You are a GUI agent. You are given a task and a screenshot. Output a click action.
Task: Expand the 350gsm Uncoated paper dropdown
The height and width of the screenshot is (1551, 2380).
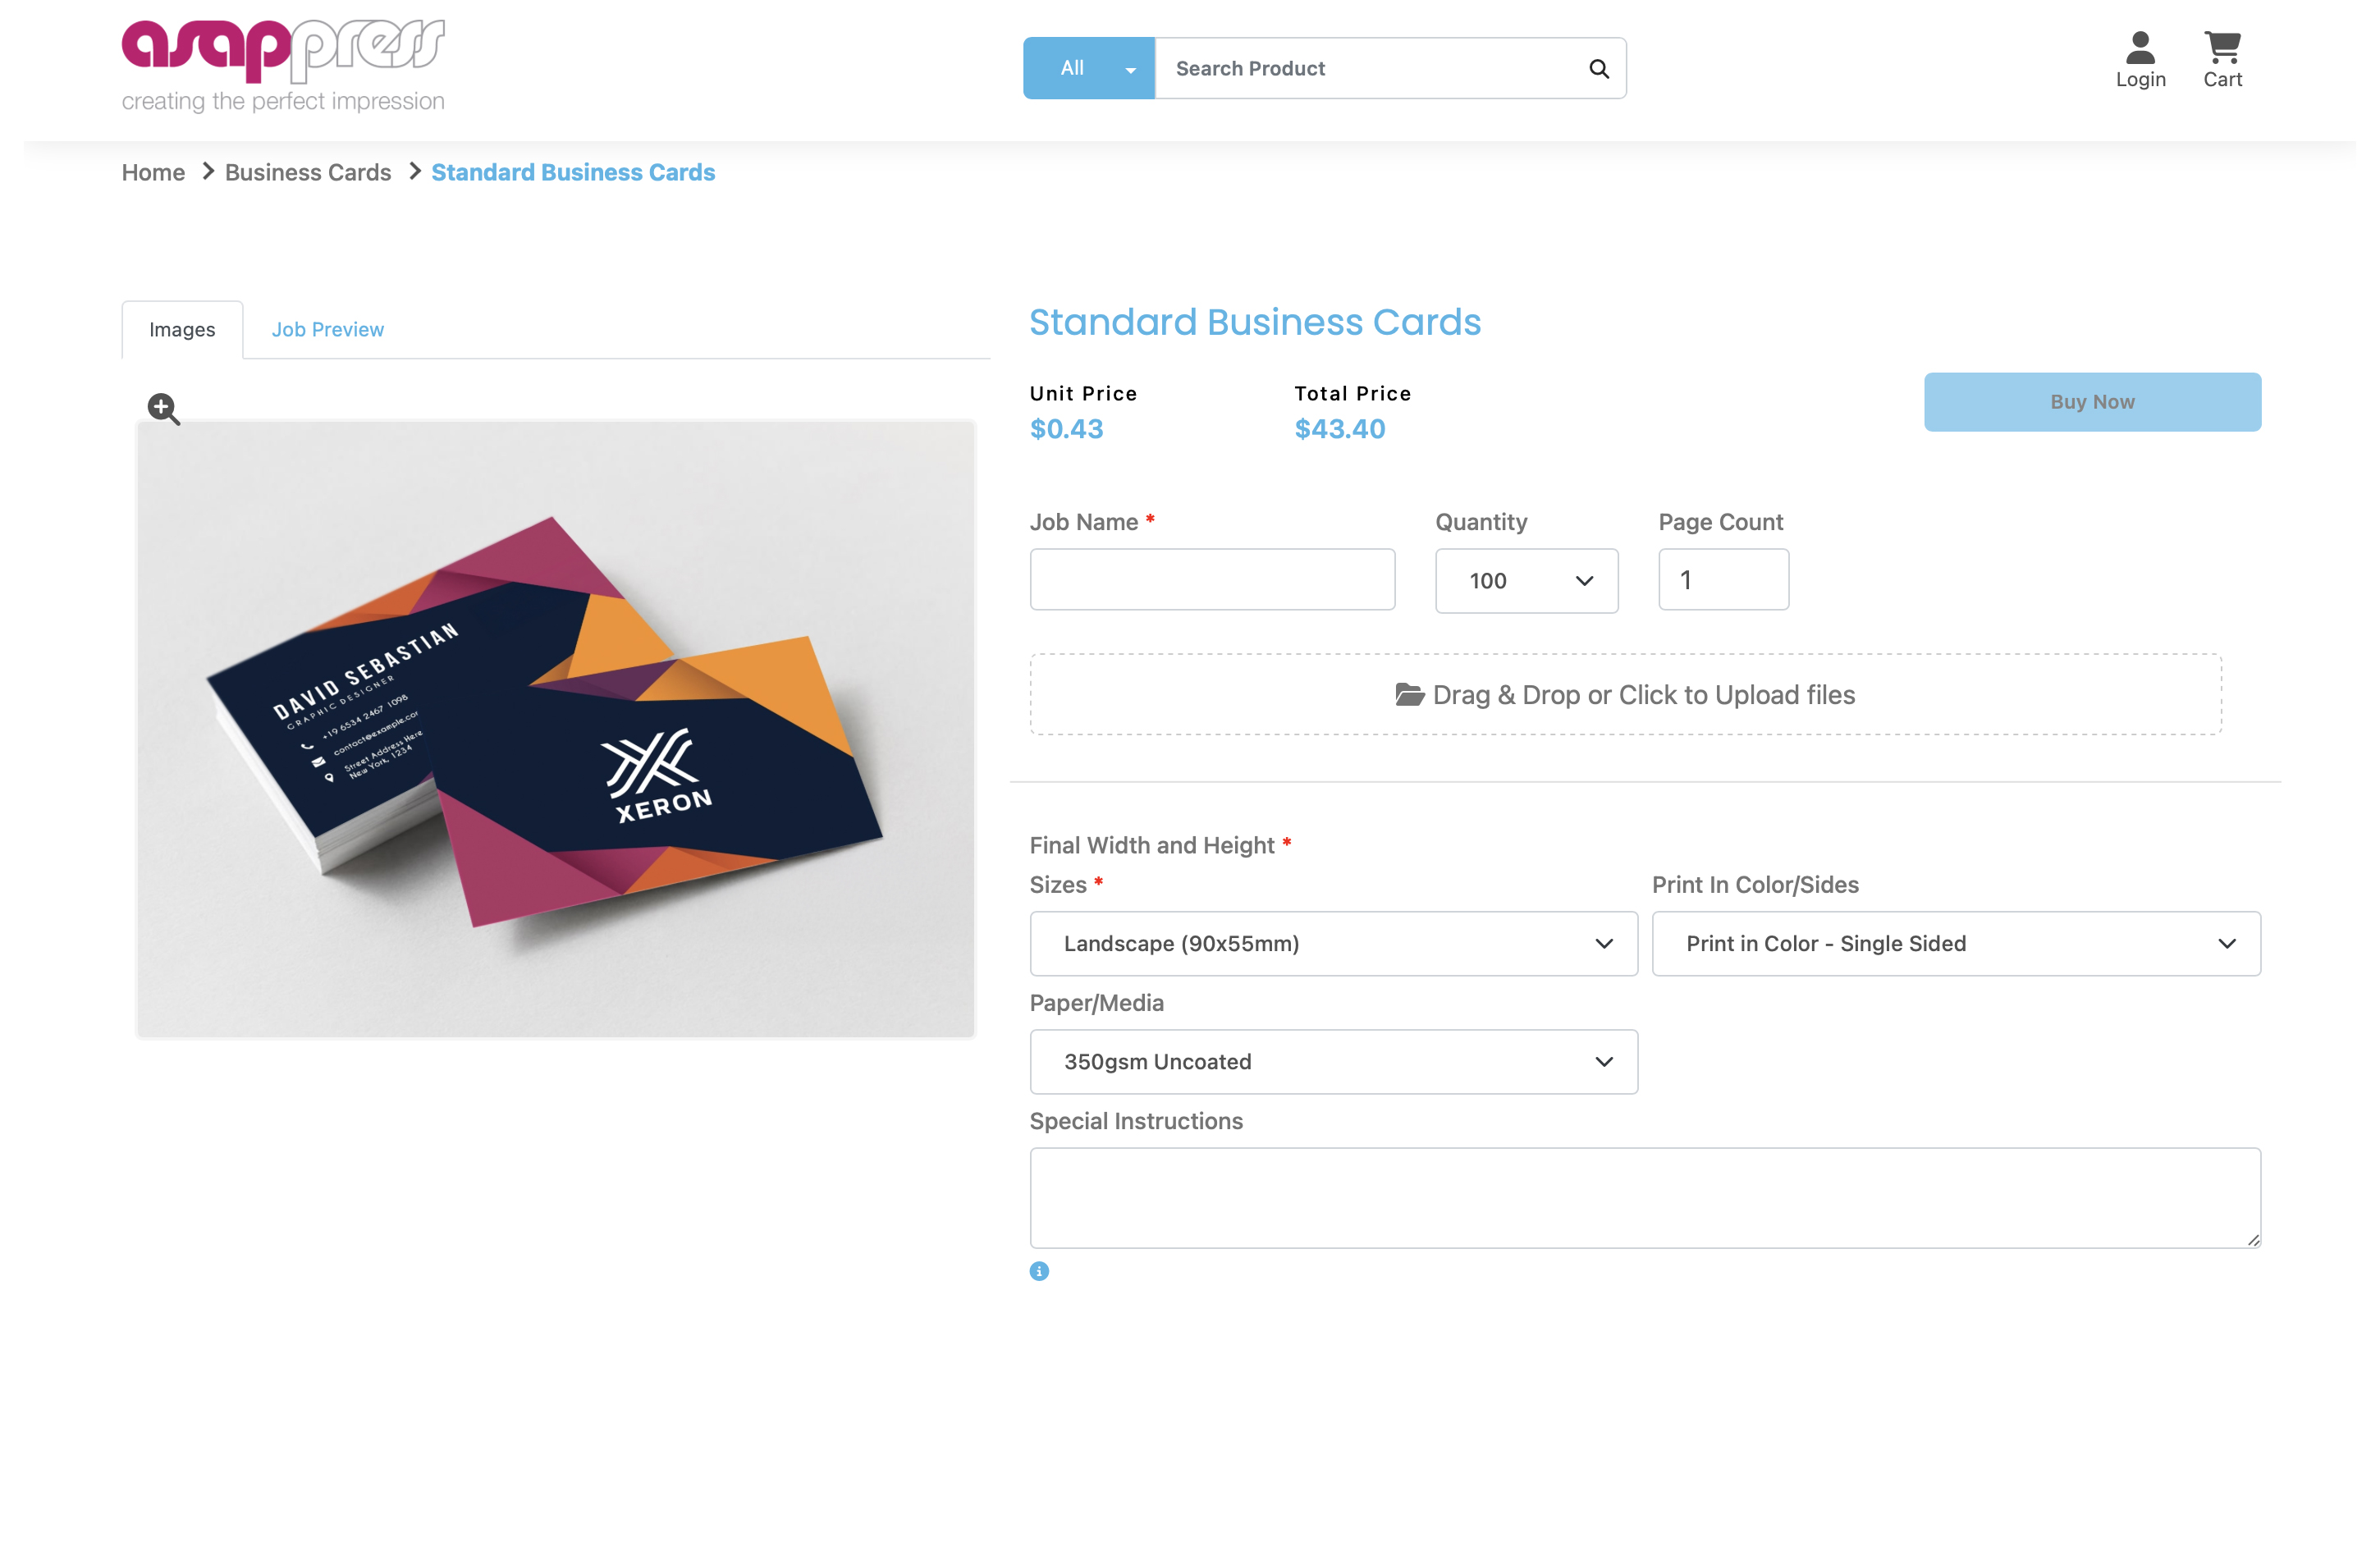coord(1333,1061)
